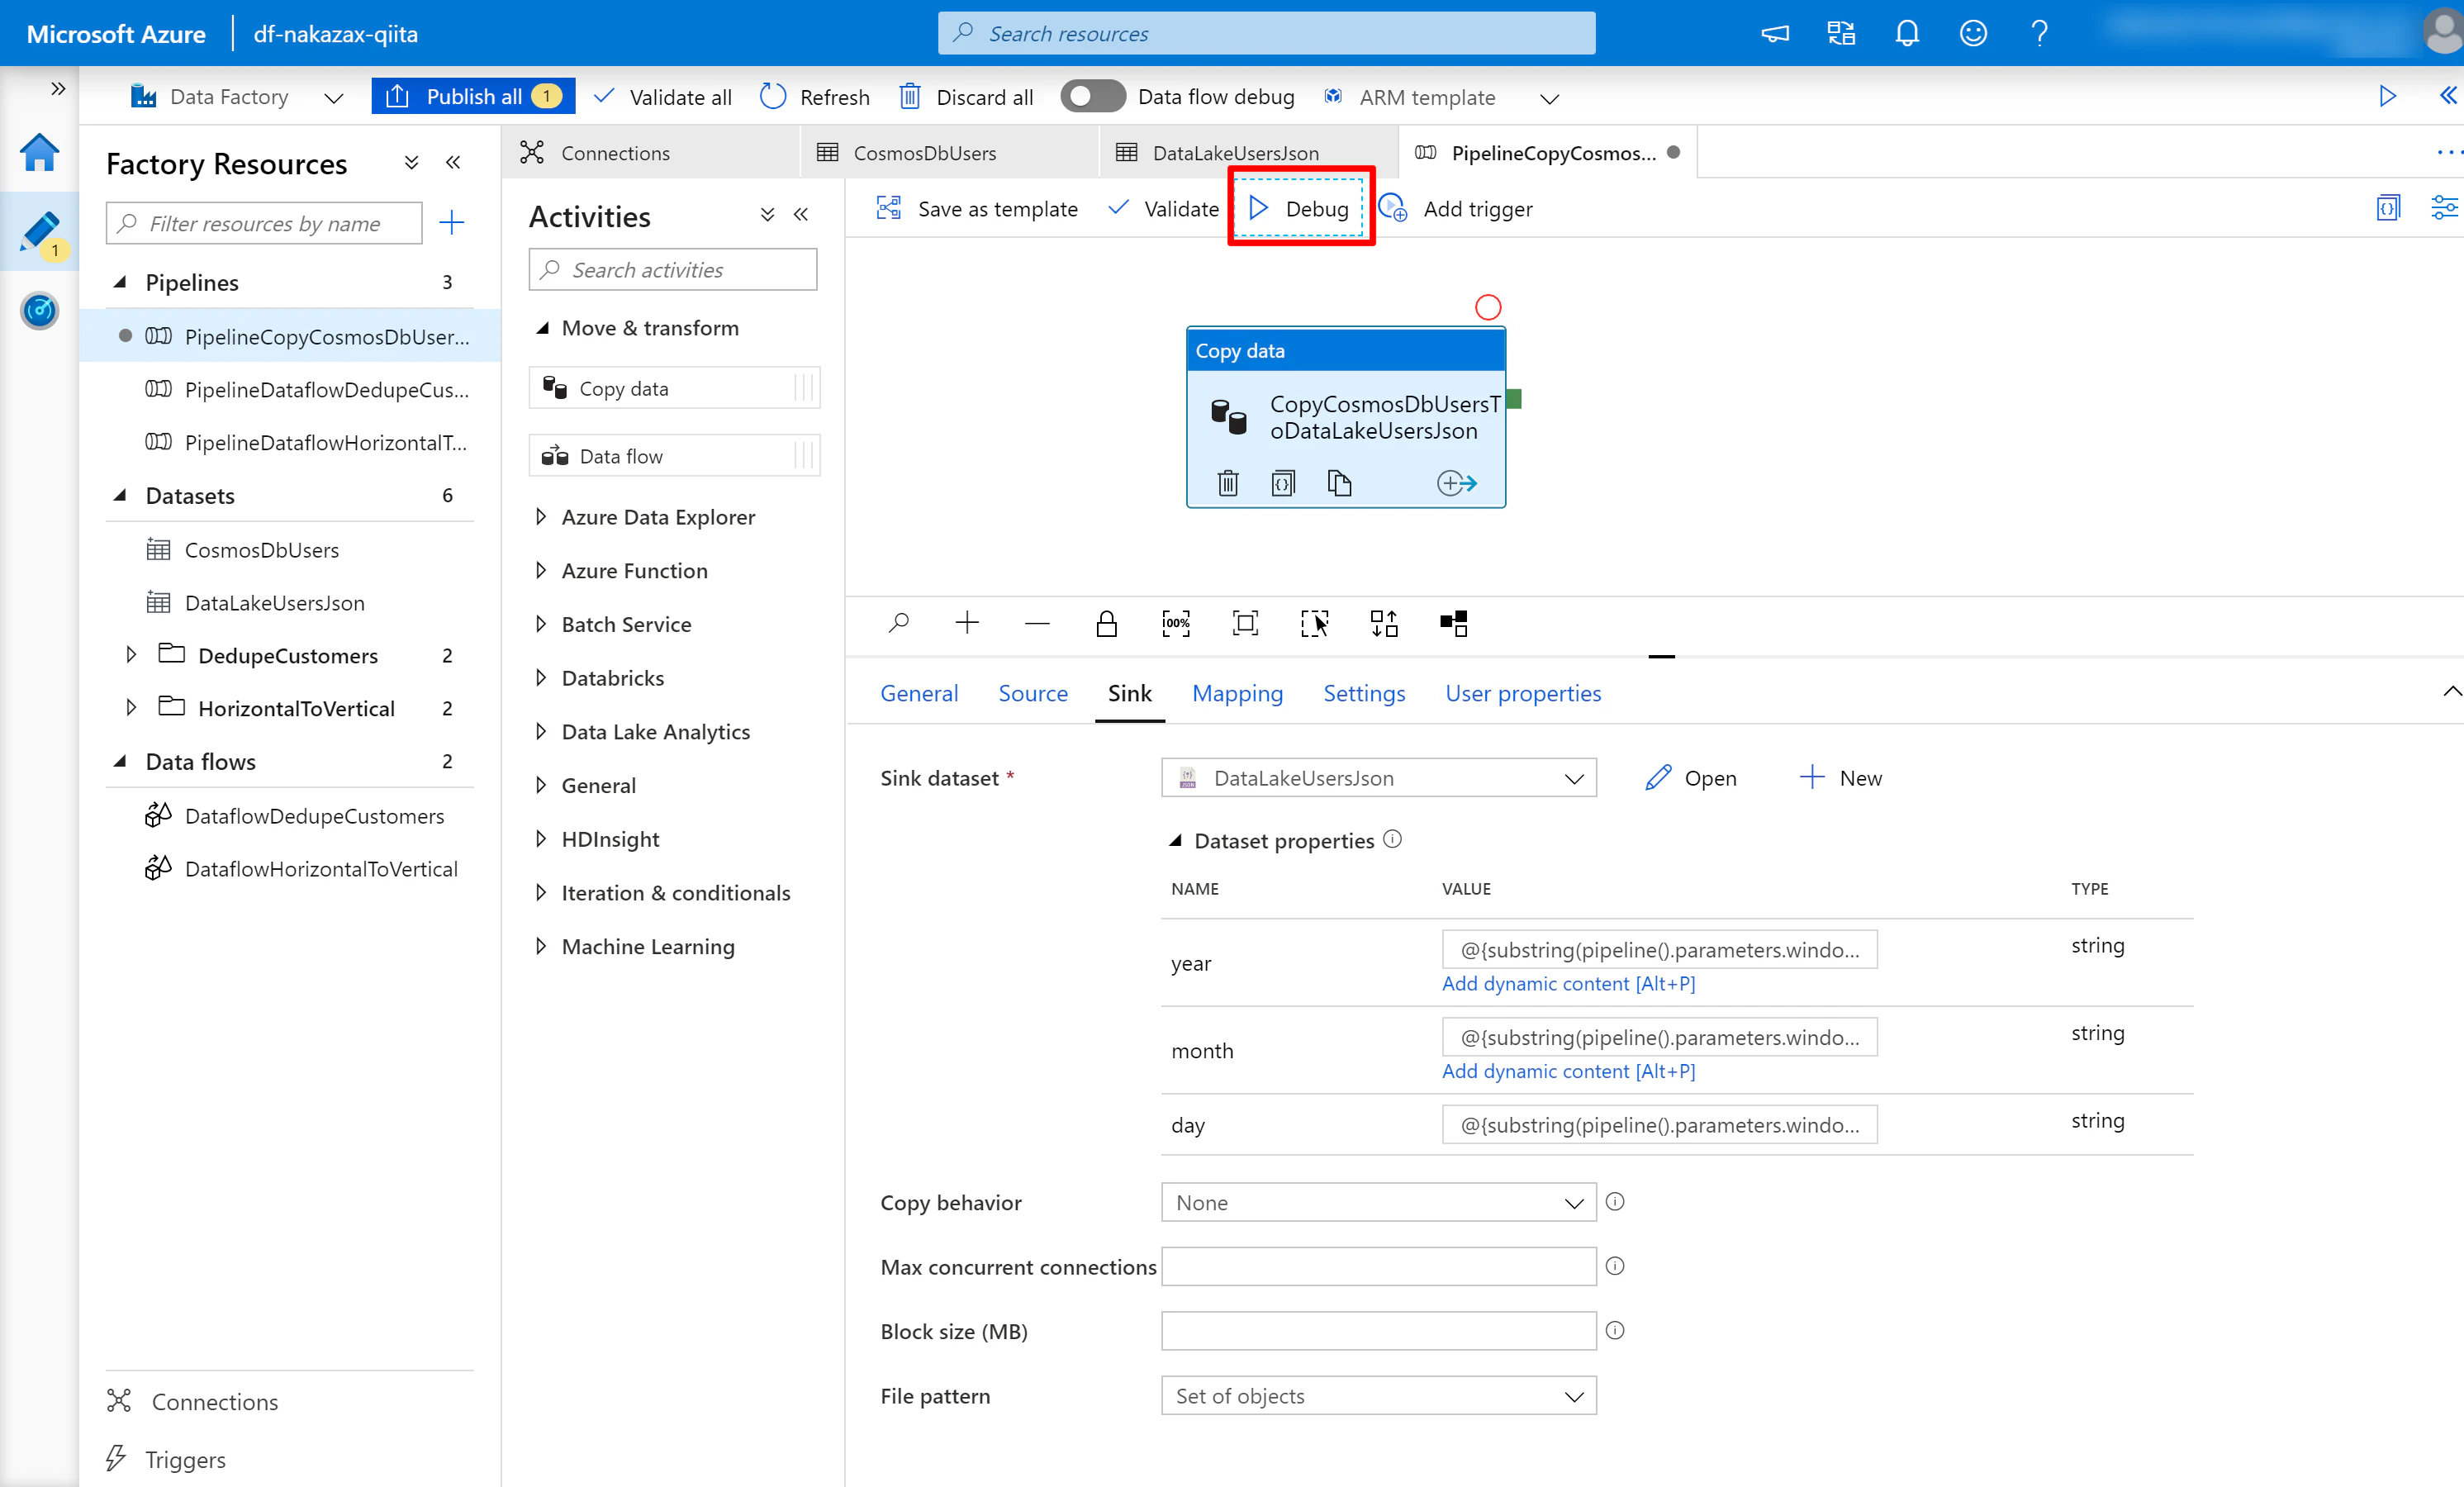
Task: Click the Debug button
Action: 1299,208
